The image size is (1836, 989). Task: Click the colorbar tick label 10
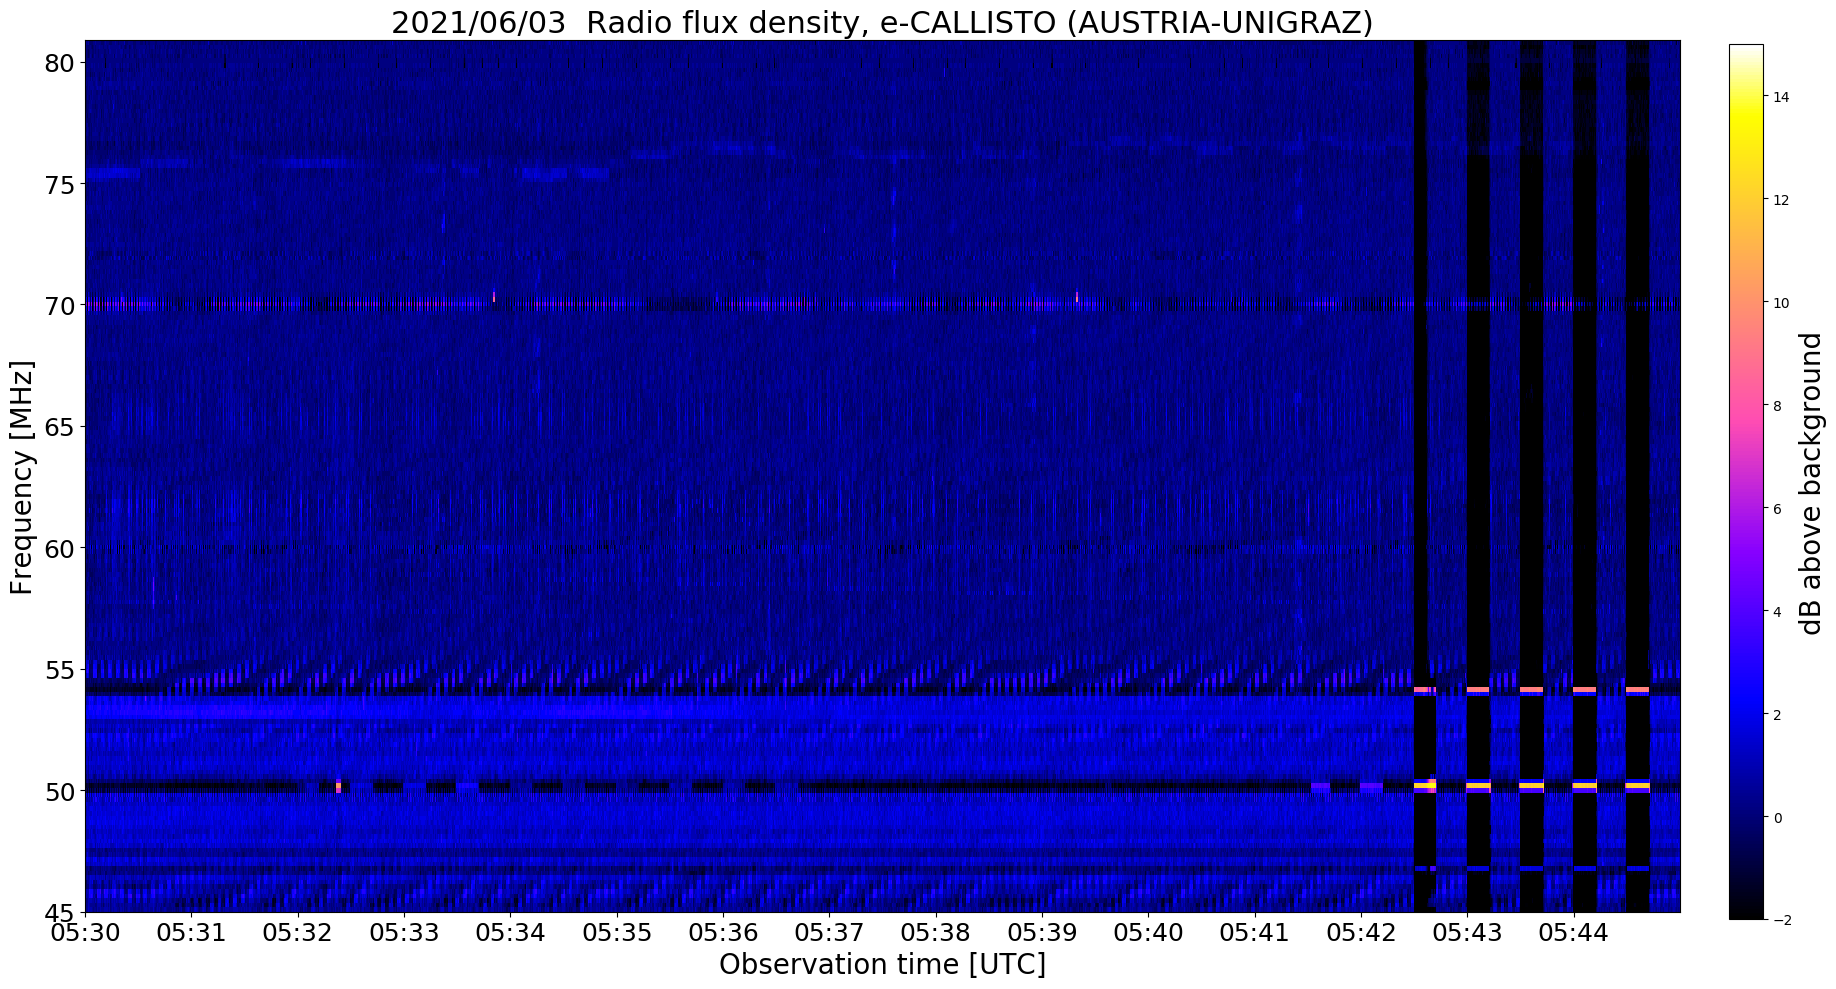(x=1781, y=303)
